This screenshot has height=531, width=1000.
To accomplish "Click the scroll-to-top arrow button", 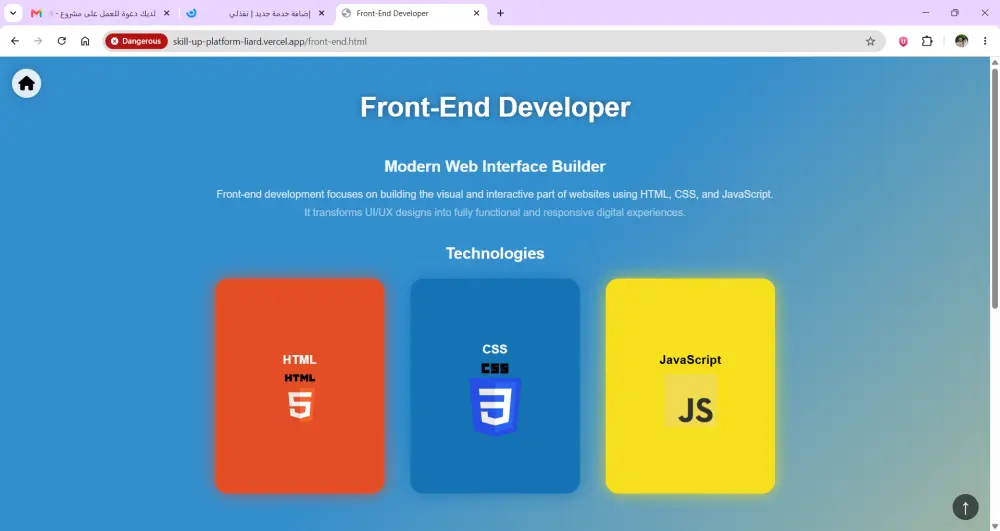I will 965,507.
